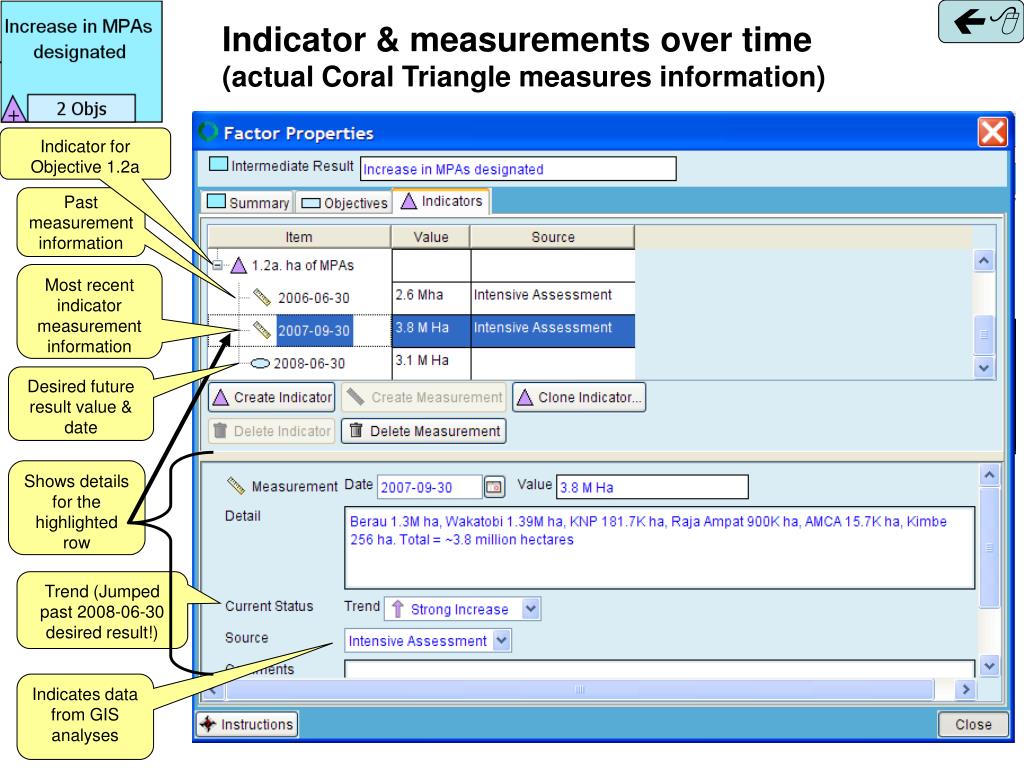Viewport: 1024px width, 768px height.
Task: Click the Clone Indicator... button
Action: point(579,397)
